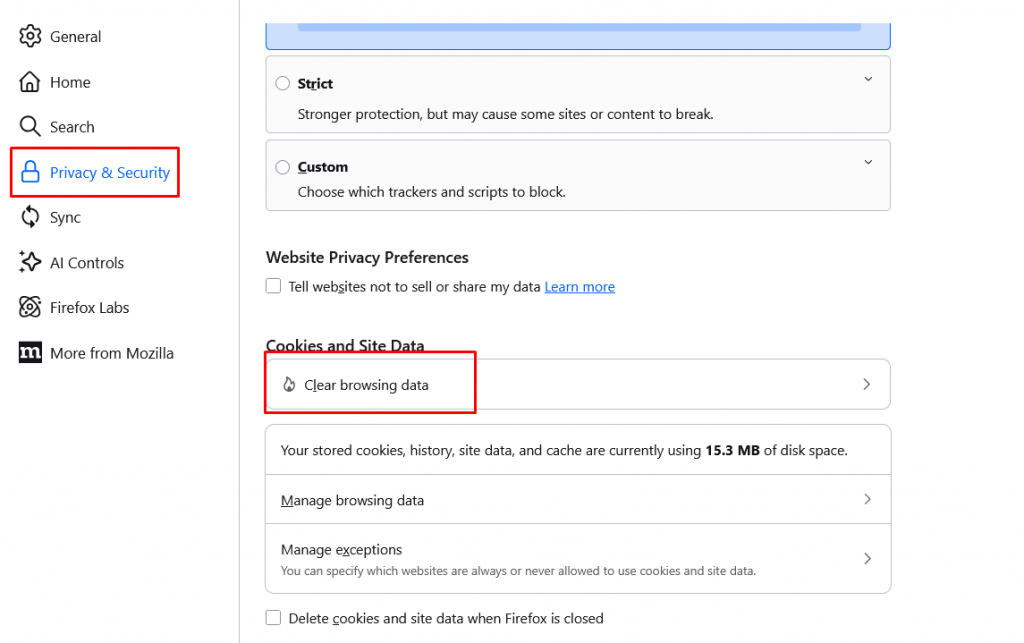Select the Custom protection radio button
The height and width of the screenshot is (643, 1024).
pyautogui.click(x=283, y=167)
